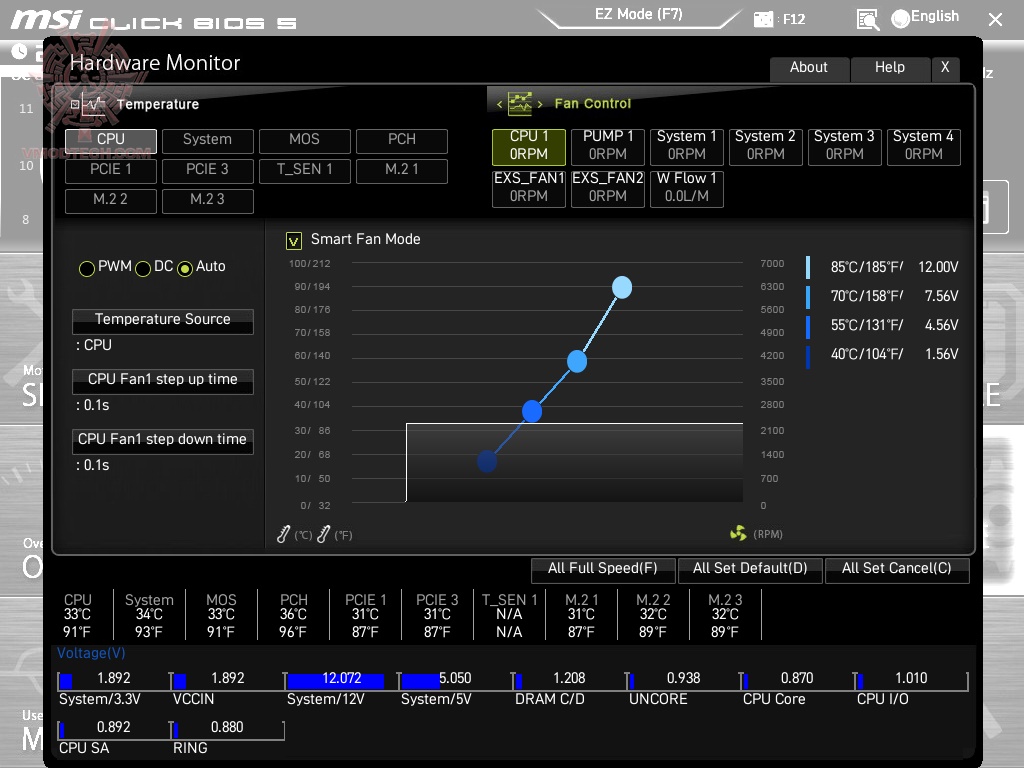Open the search magnifier icon in the title bar
This screenshot has width=1024, height=768.
(x=866, y=18)
